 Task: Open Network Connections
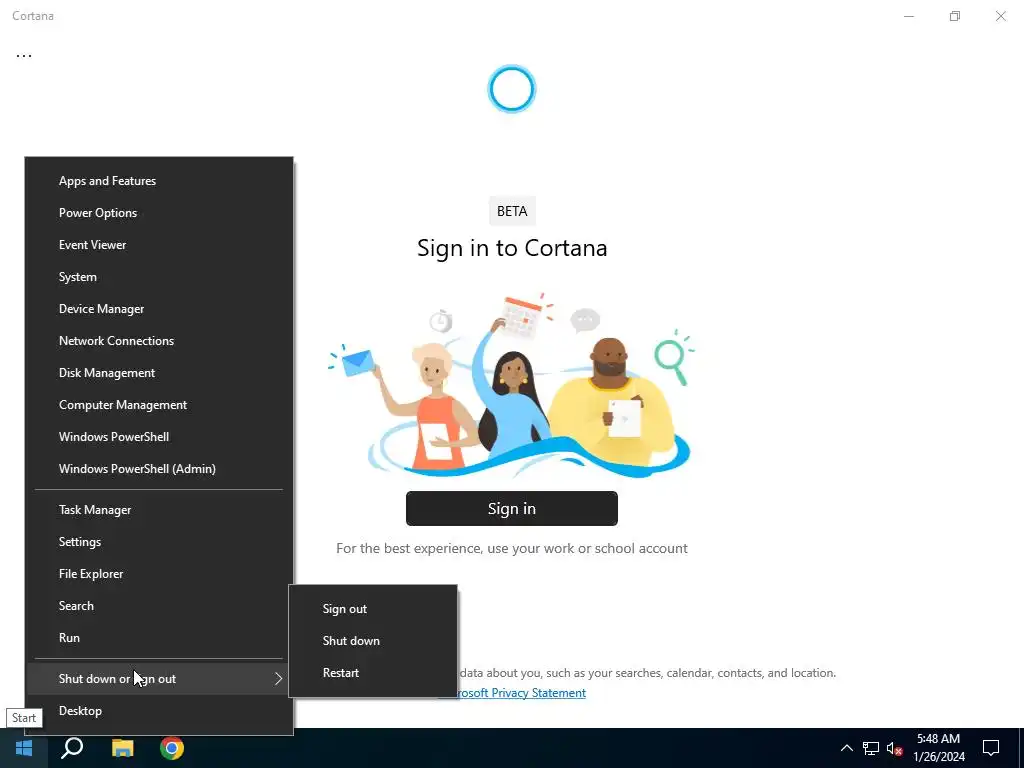coord(159,341)
